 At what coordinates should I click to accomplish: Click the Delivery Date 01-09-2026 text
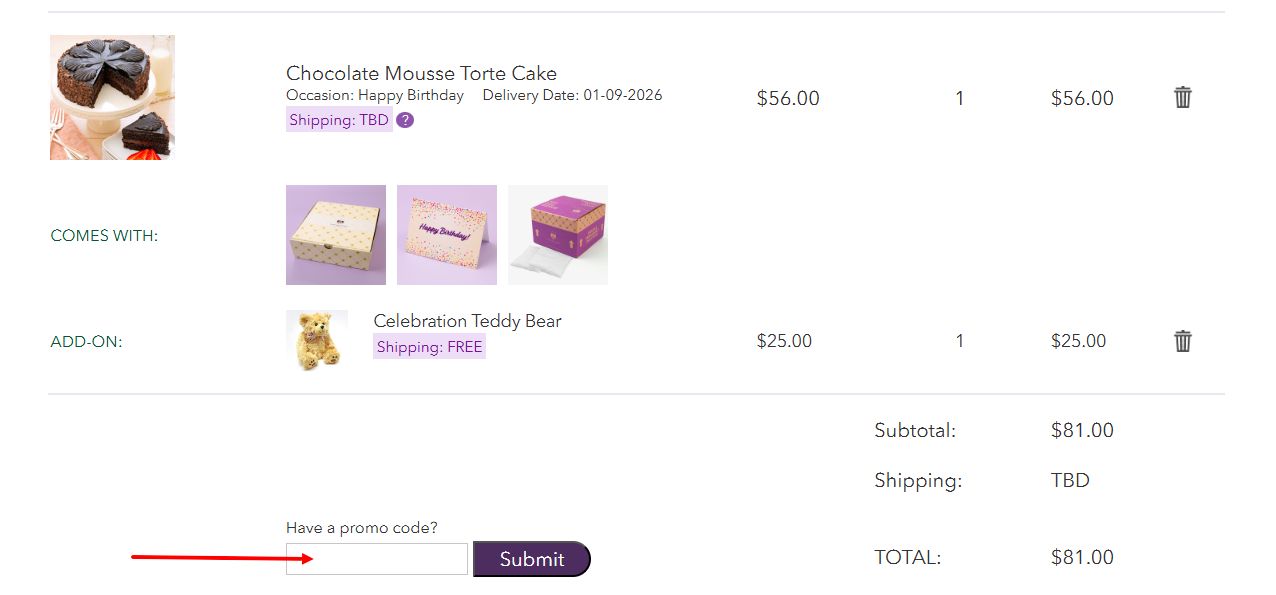click(571, 95)
